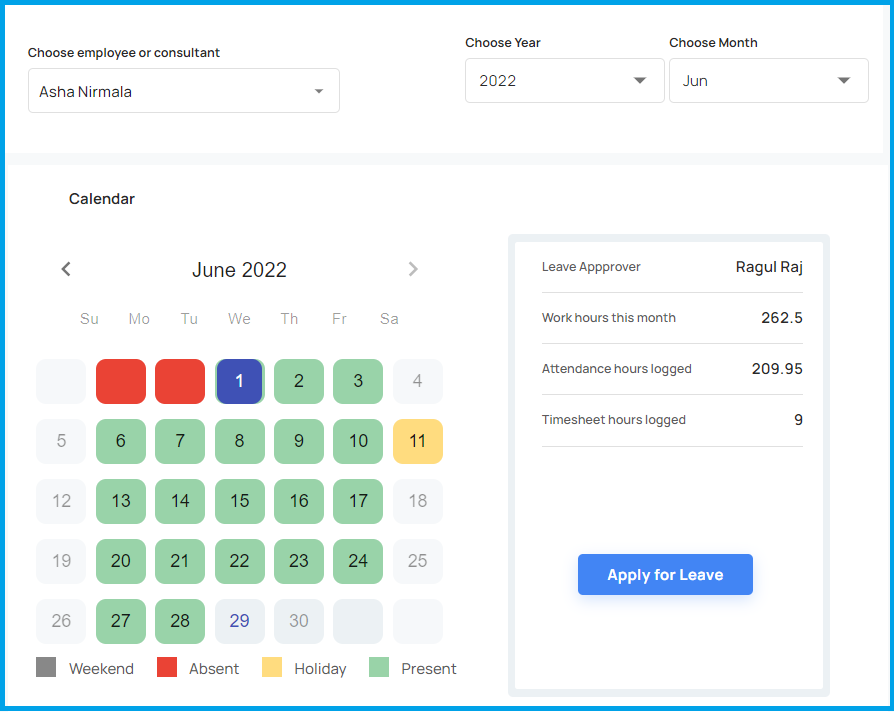Select Sunday June 5
Screen dimensions: 894x712
coord(61,441)
